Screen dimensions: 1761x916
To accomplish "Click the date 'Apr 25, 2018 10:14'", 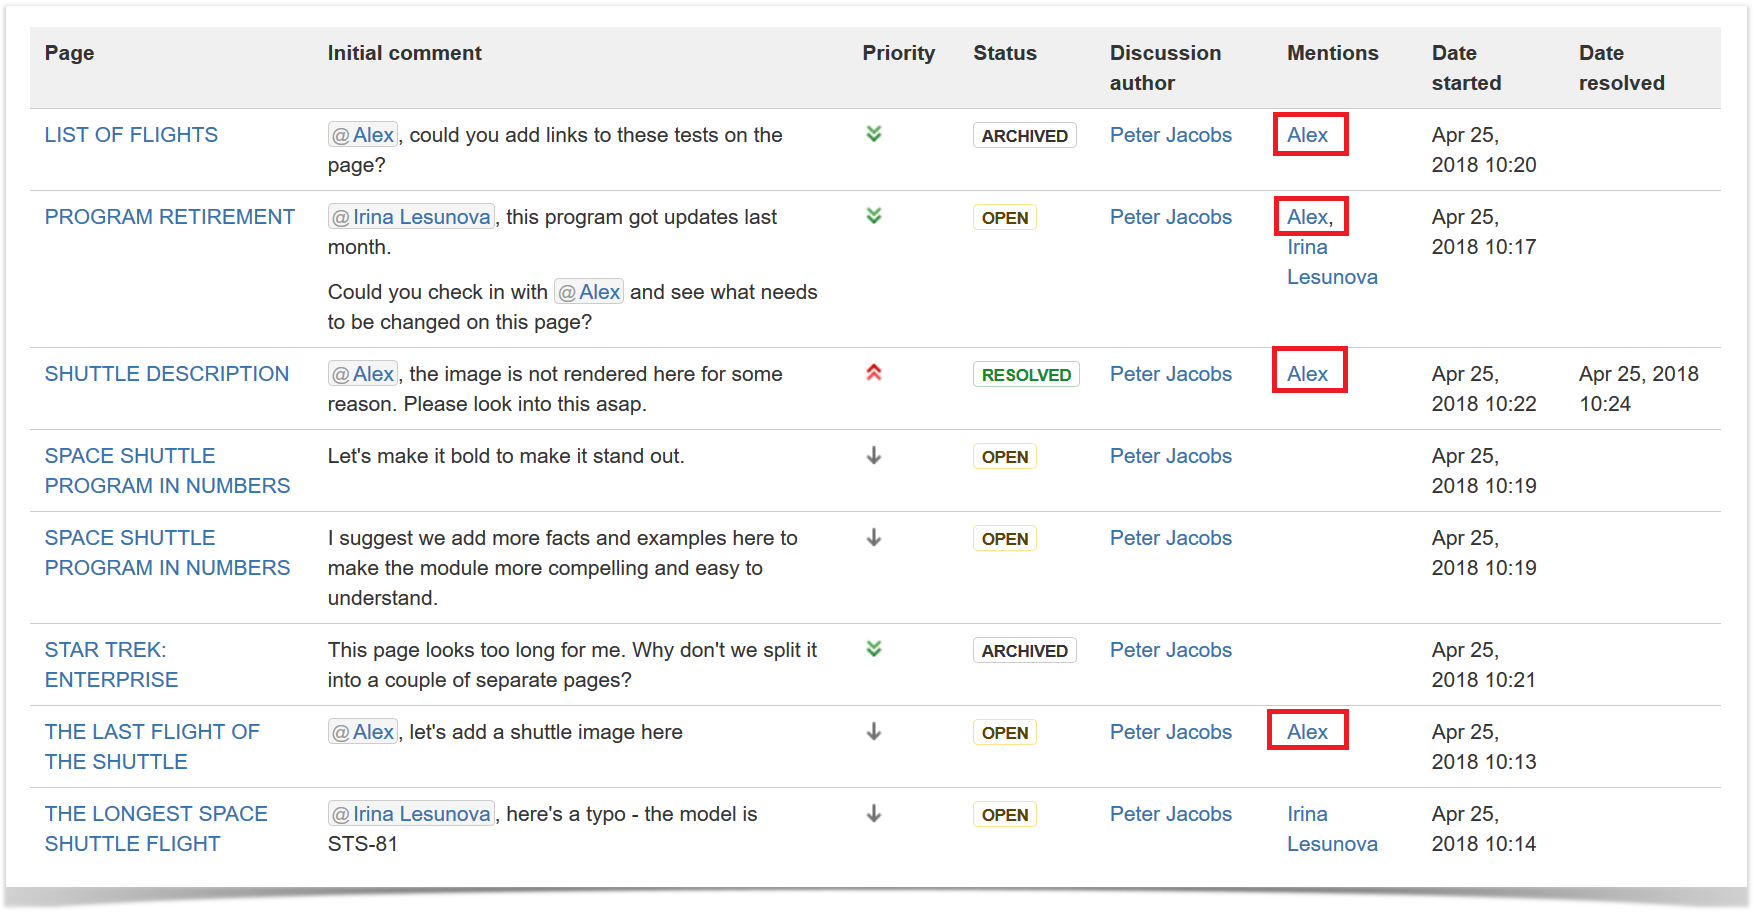I will click(x=1484, y=829).
